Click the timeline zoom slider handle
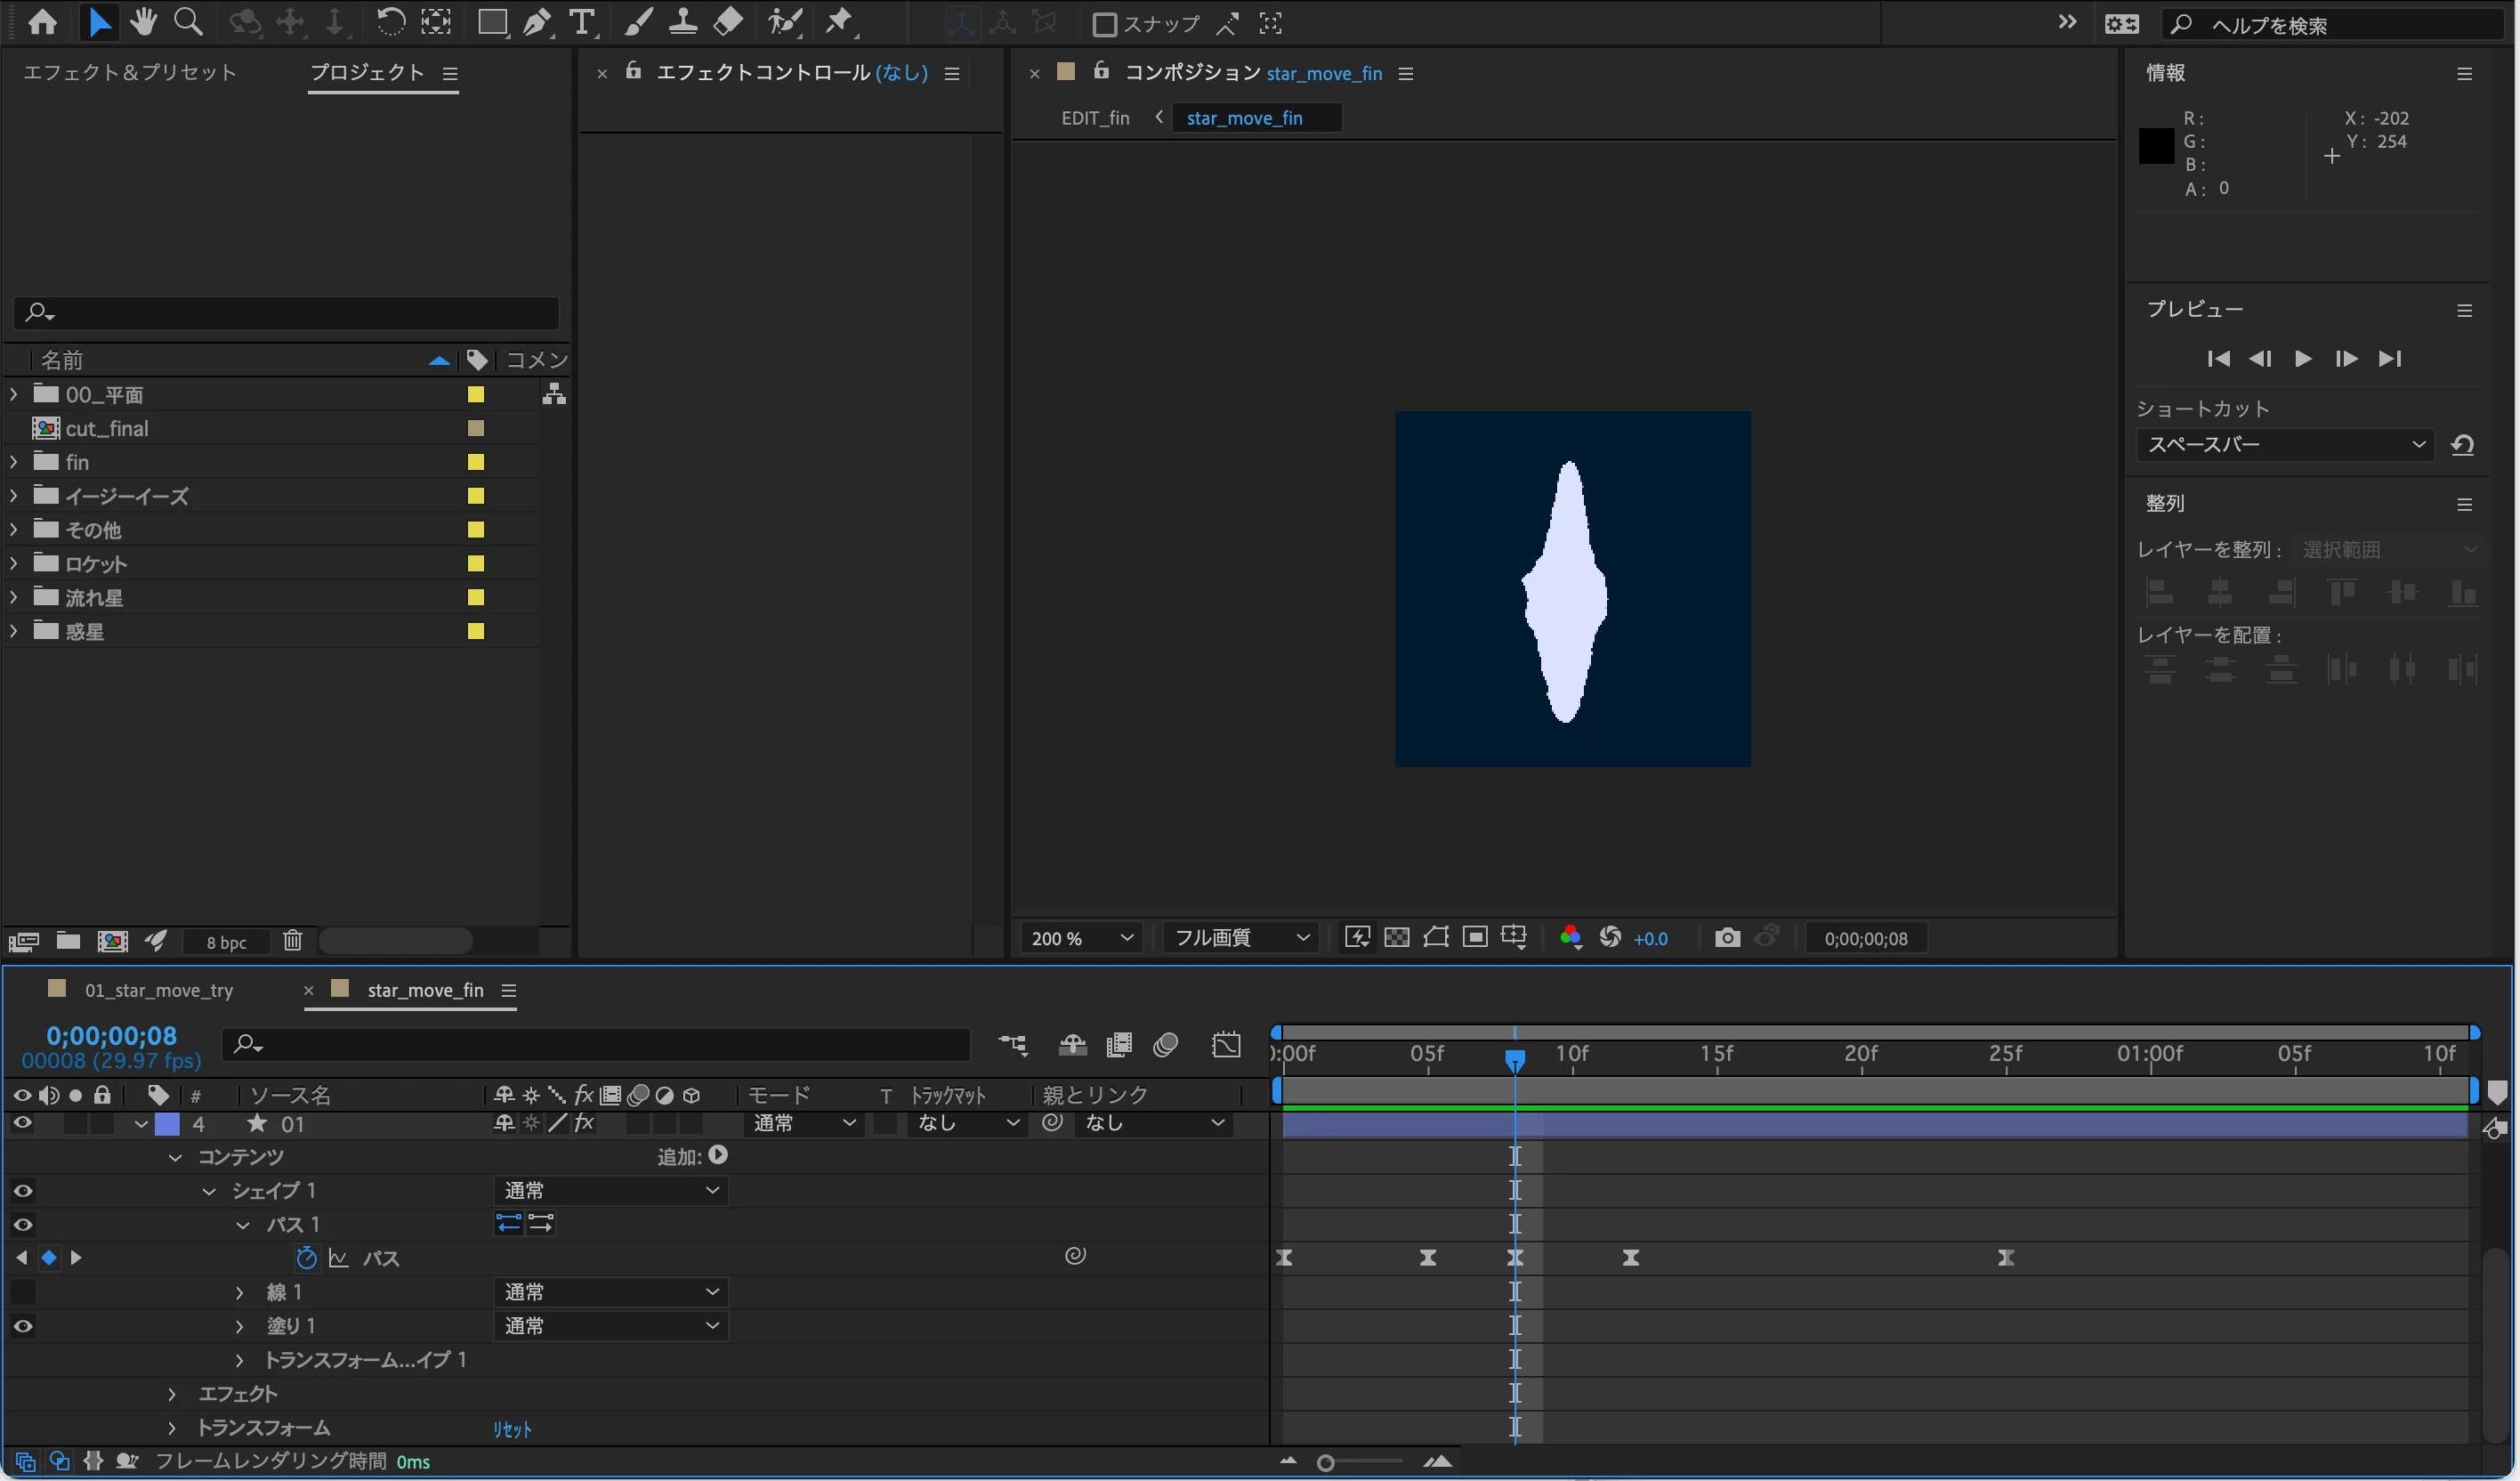The width and height of the screenshot is (2520, 1481). click(x=1325, y=1463)
